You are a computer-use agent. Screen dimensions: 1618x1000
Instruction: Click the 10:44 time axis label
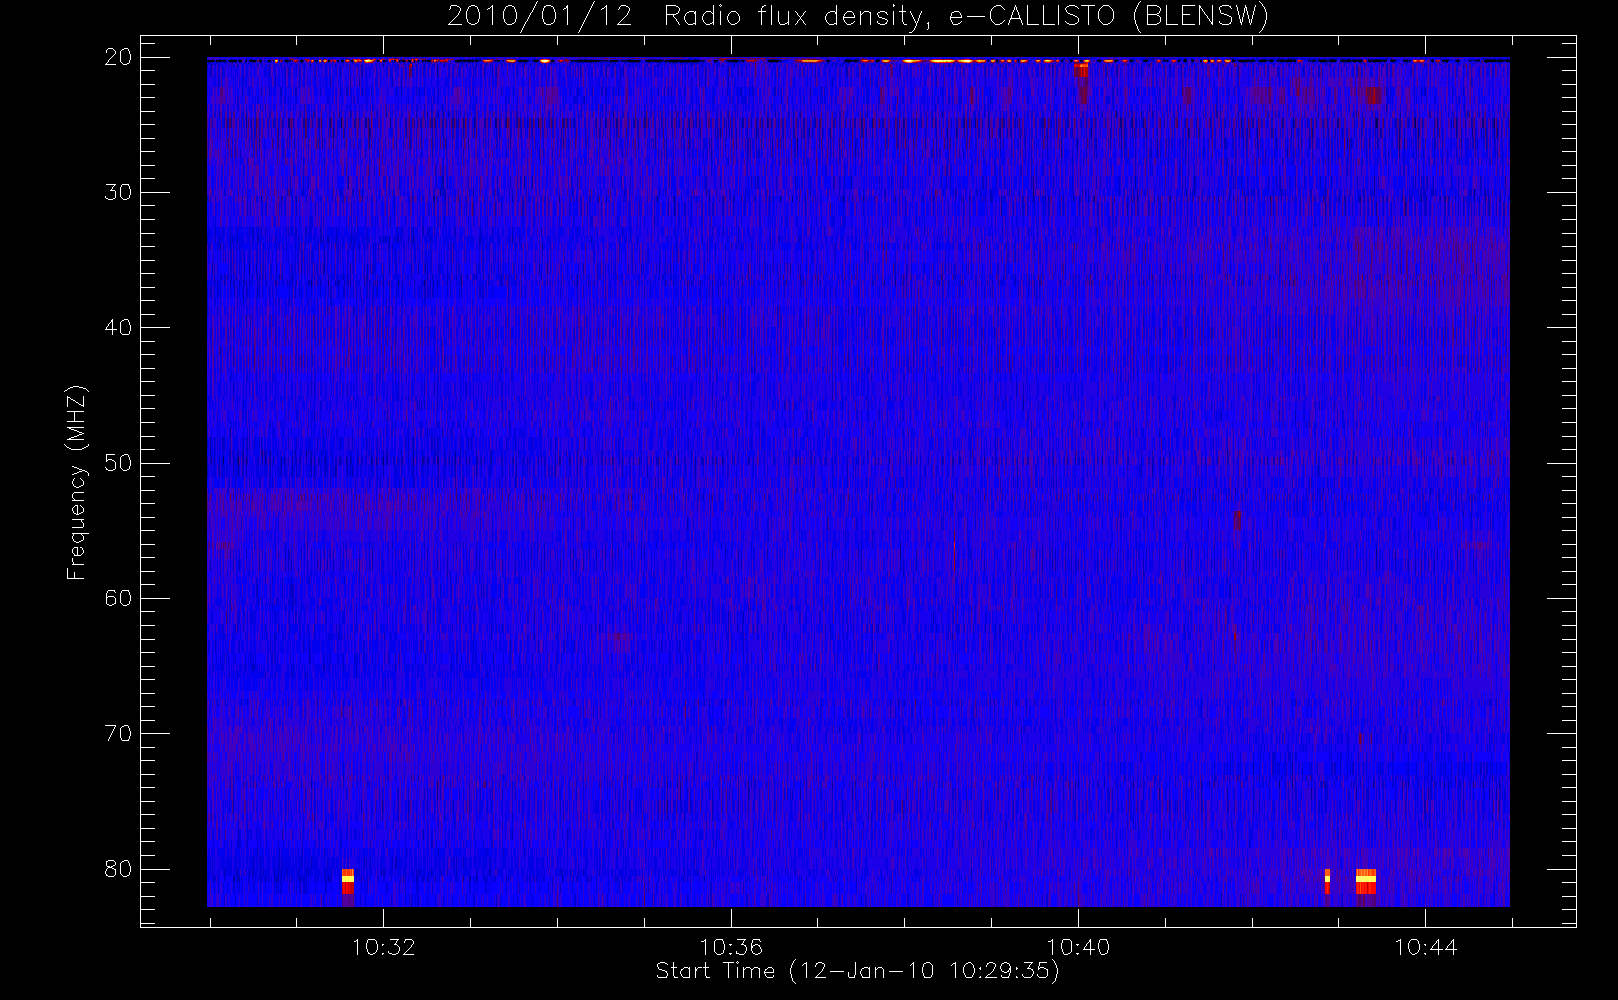(x=1426, y=947)
